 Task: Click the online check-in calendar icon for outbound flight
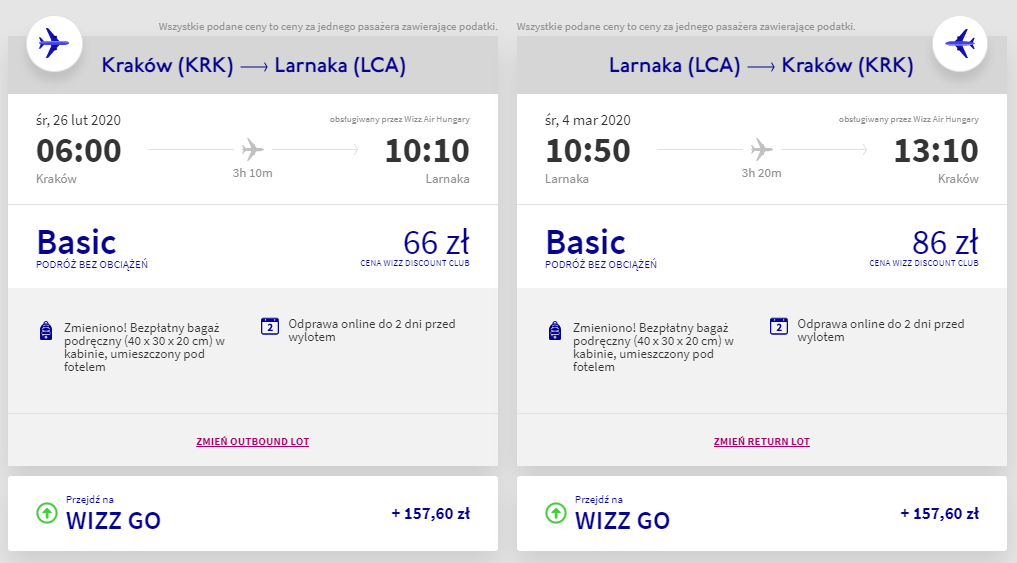[269, 325]
